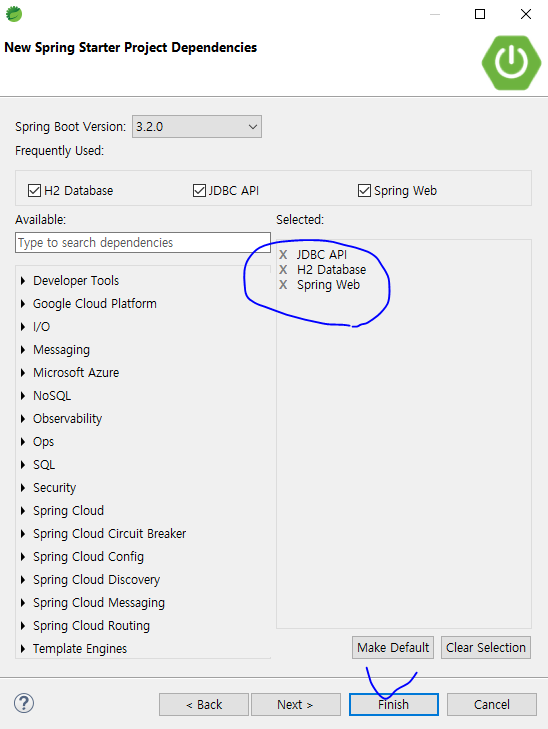The height and width of the screenshot is (729, 548).
Task: Expand Spring Cloud Messaging category
Action: coord(23,603)
